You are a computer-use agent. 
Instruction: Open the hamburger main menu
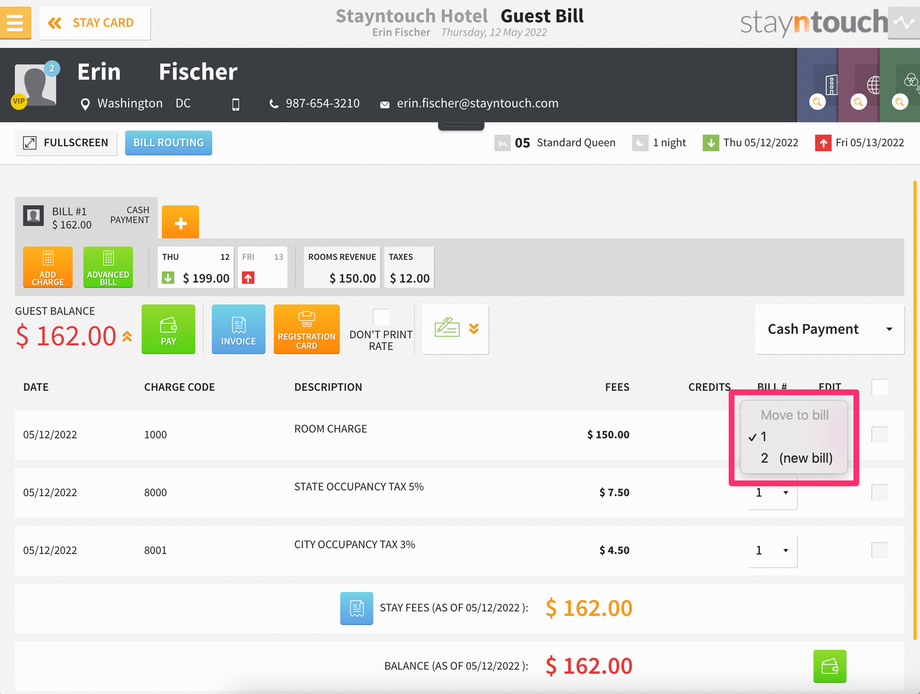click(x=15, y=23)
